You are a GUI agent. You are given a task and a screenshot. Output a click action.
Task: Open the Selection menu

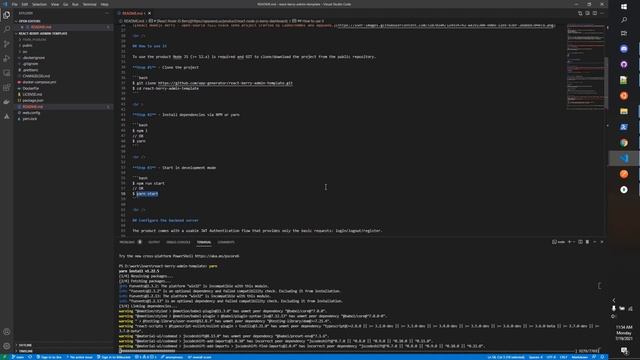coord(39,4)
